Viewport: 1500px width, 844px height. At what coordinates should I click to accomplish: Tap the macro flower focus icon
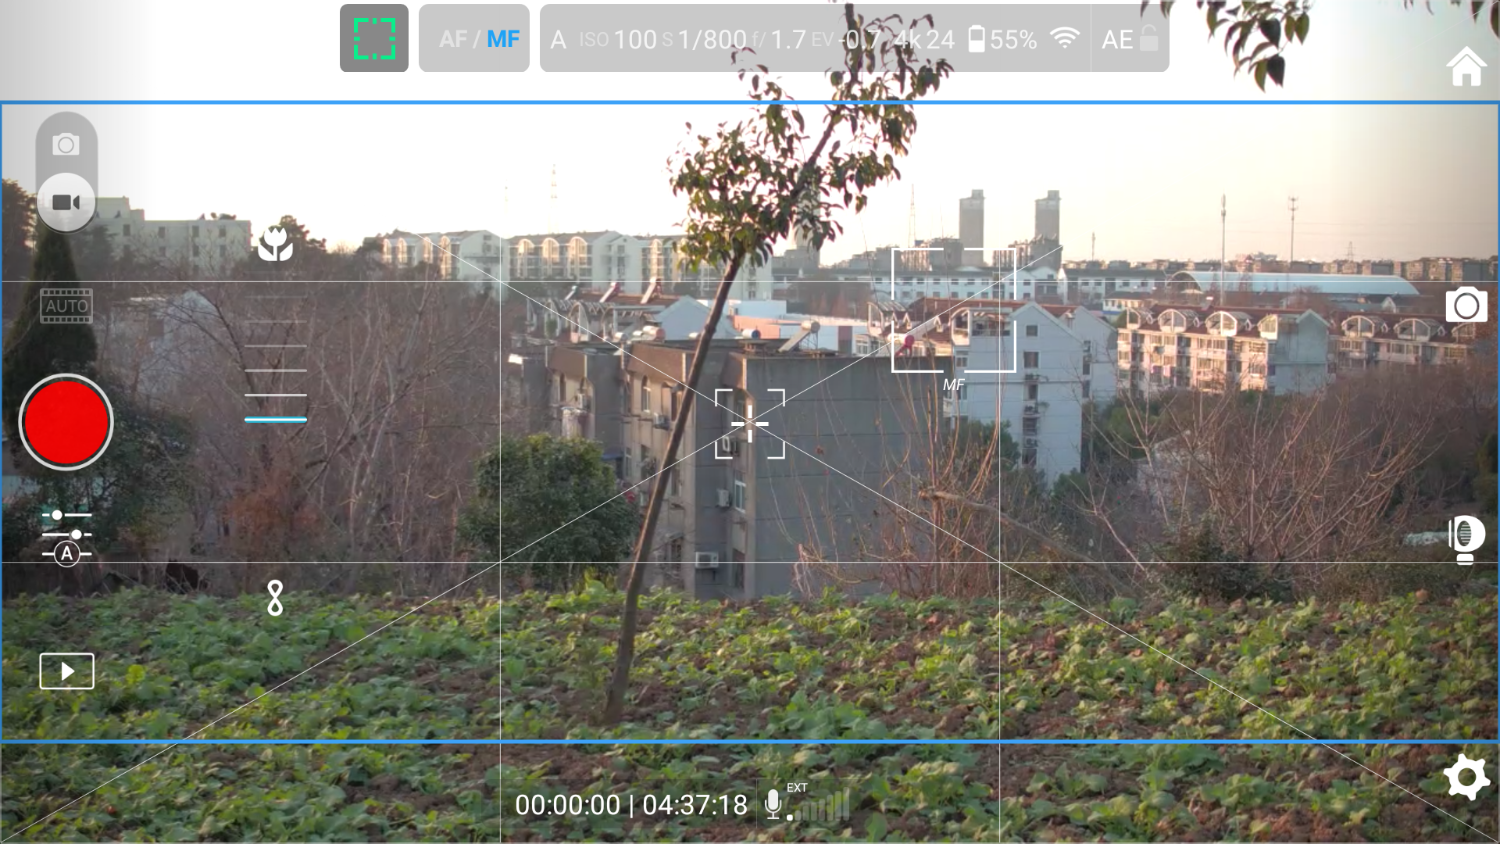pyautogui.click(x=275, y=244)
